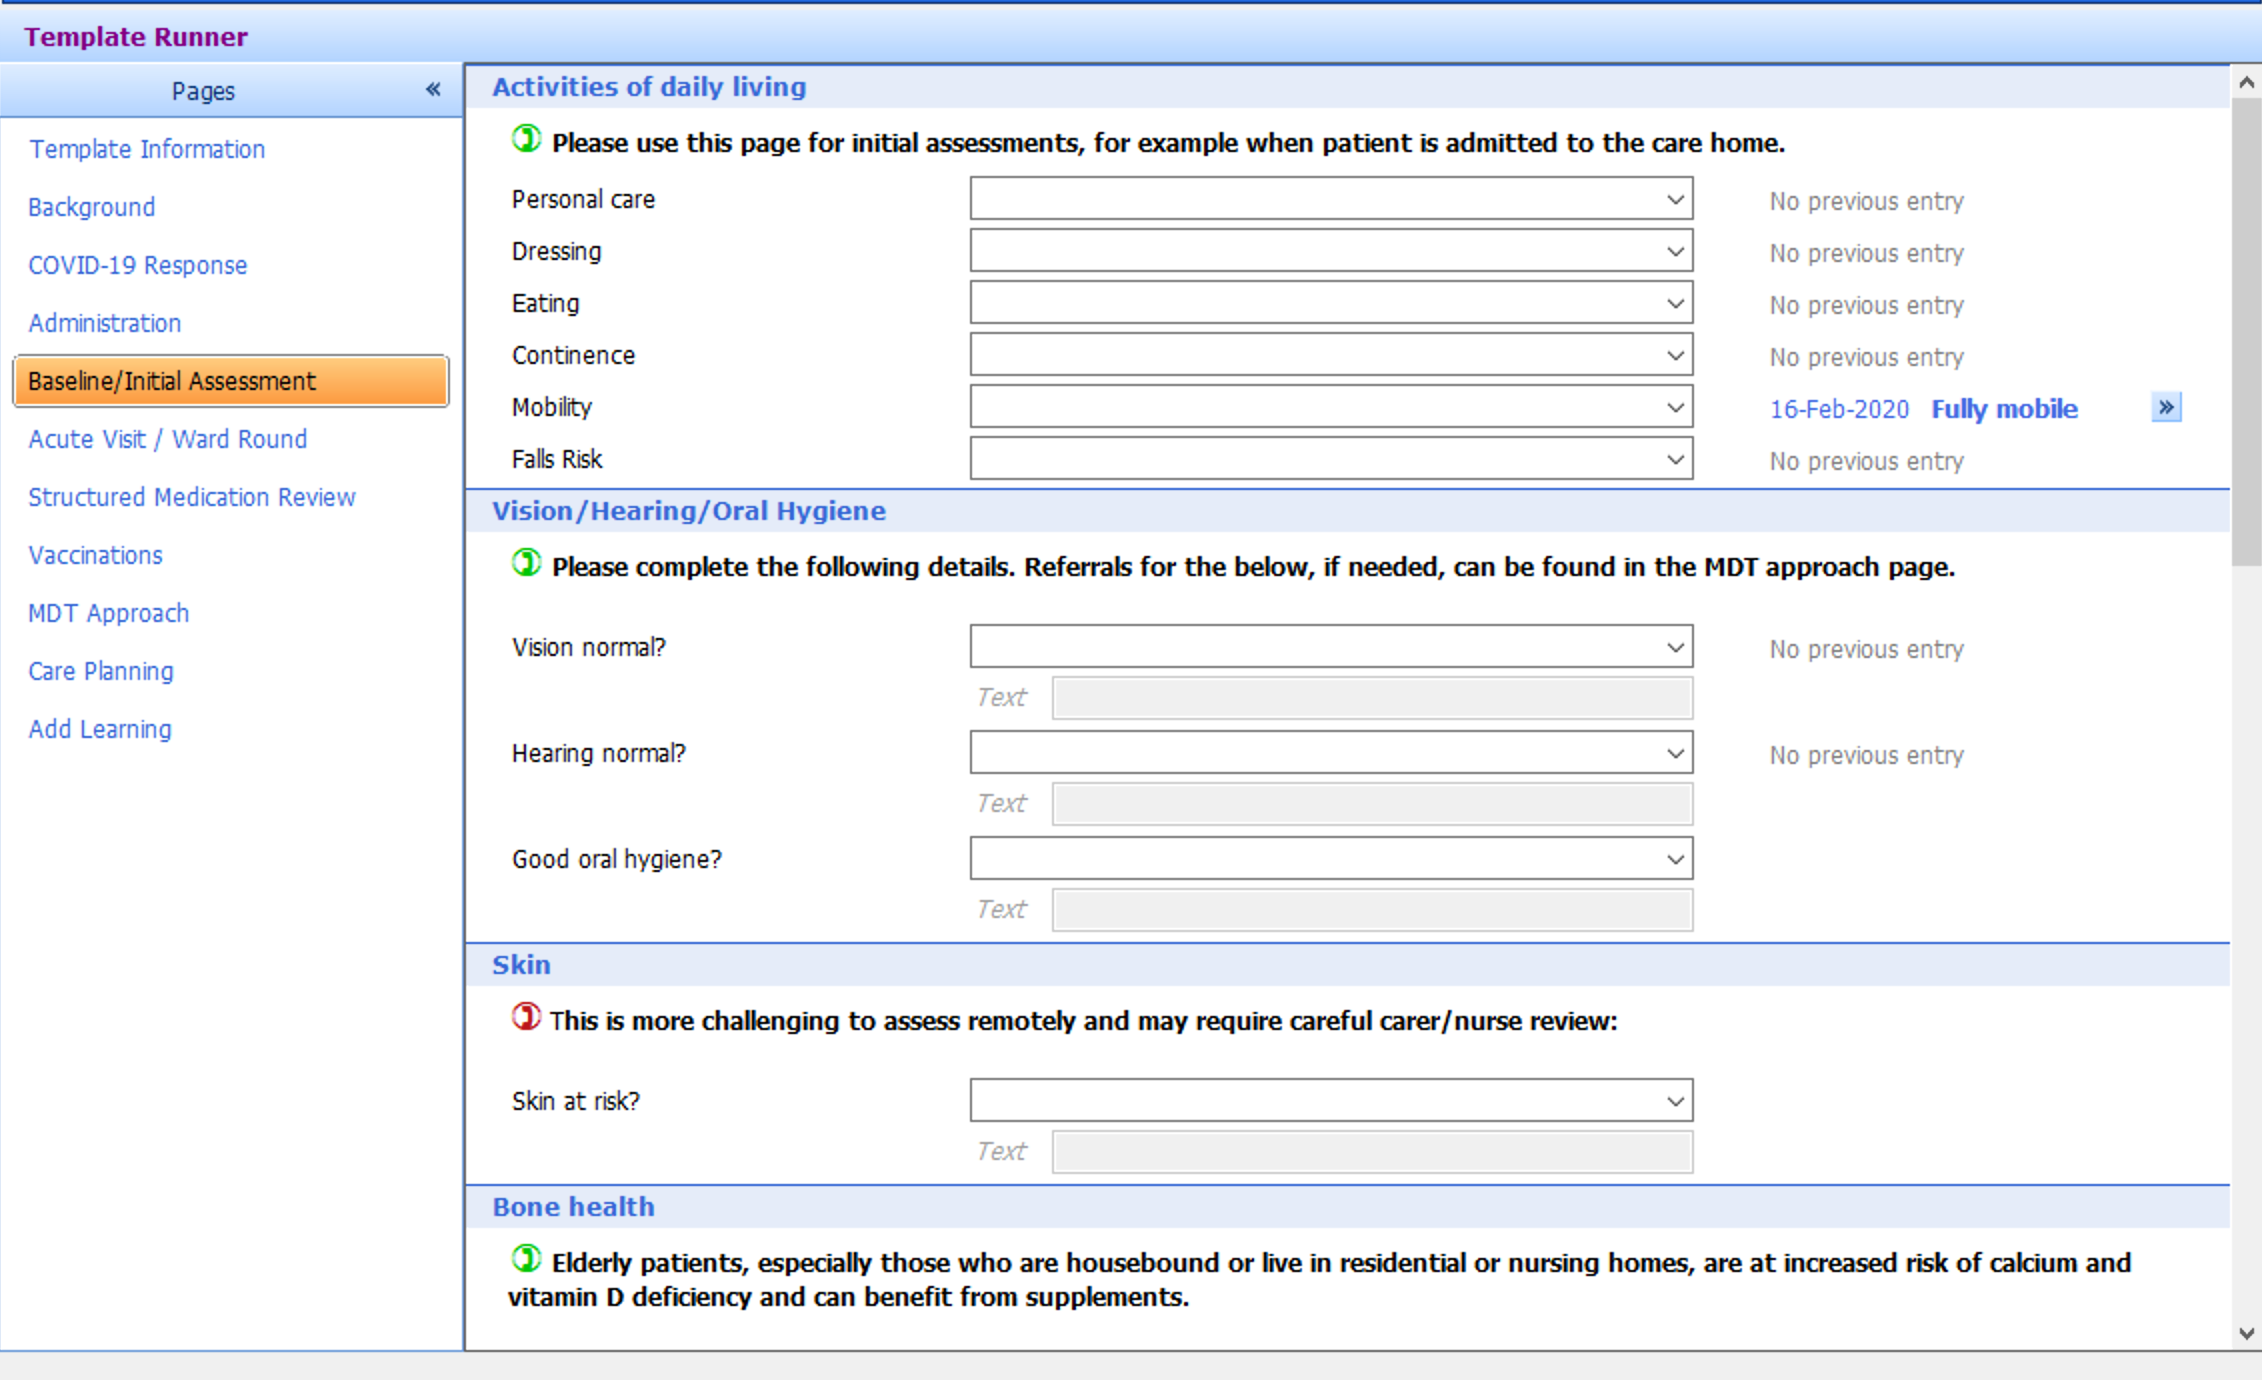Click the green info icon in Vision/Hearing/Oral Hygiene

pyautogui.click(x=525, y=563)
